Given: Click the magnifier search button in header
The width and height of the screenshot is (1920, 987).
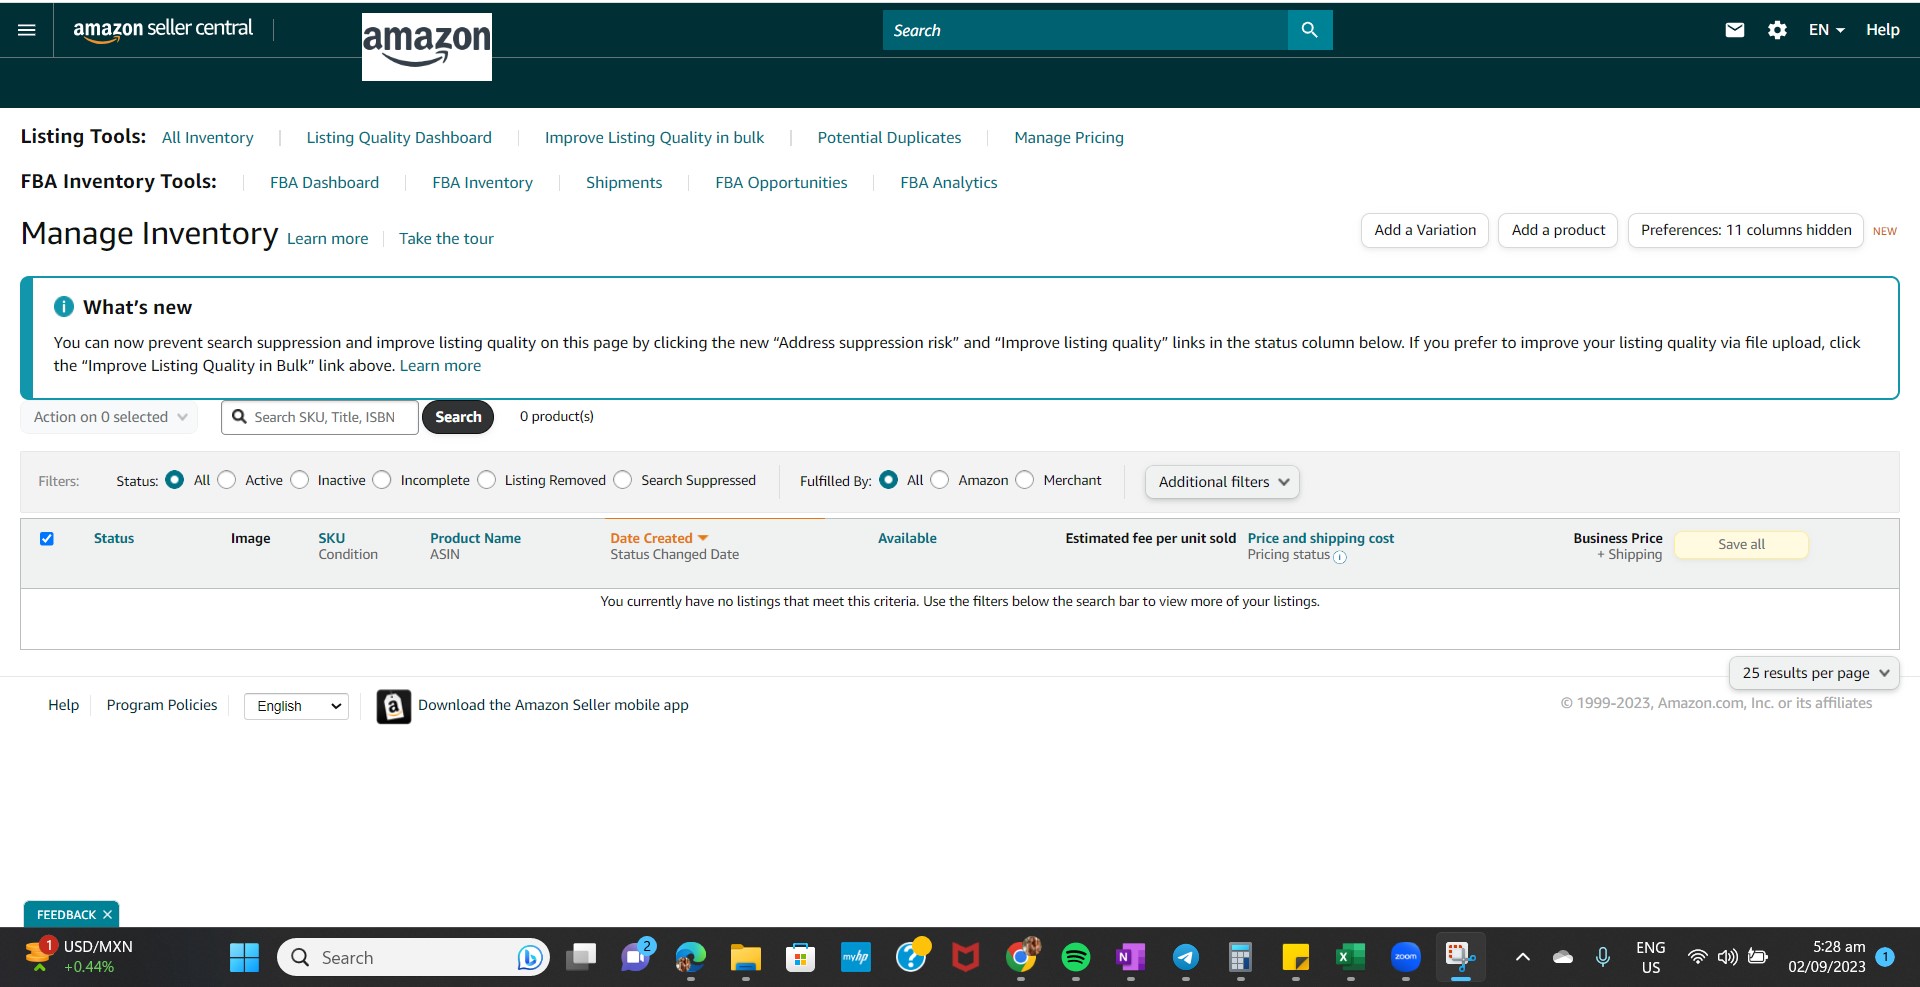Looking at the screenshot, I should 1309,30.
